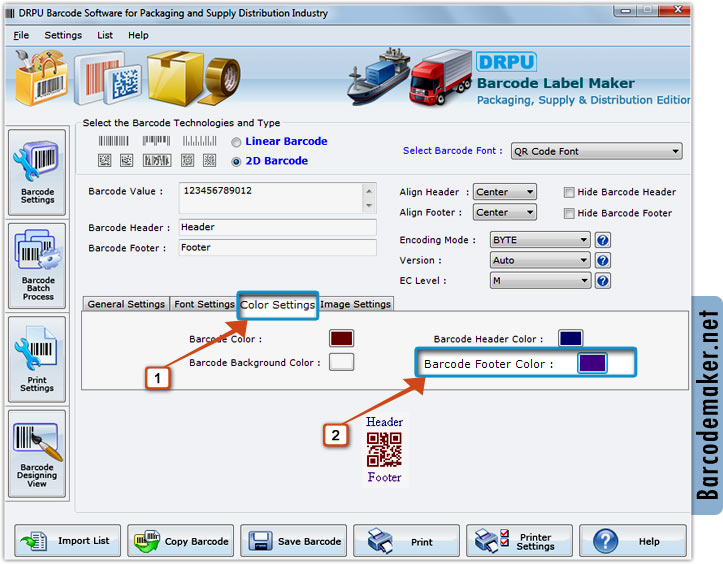
Task: Click the Barcode Value text field
Action: click(x=271, y=198)
